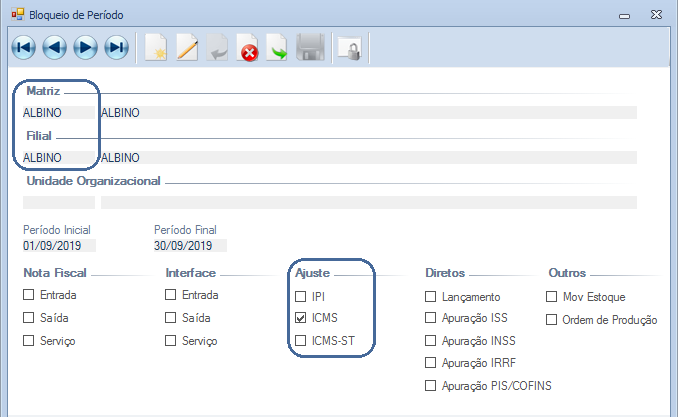
Task: Uncheck the ICMS adjustment checkbox
Action: click(x=301, y=318)
